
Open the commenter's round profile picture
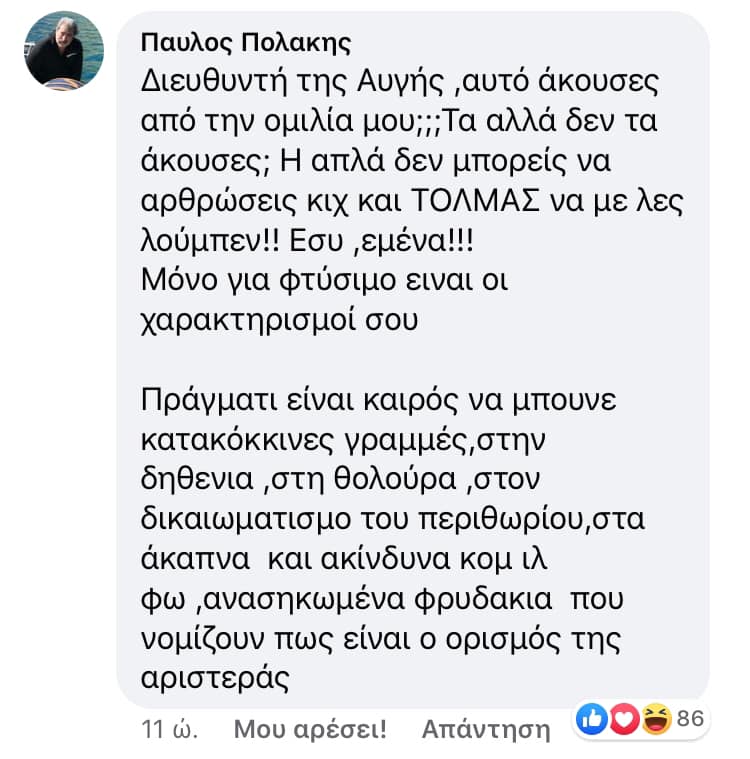click(x=64, y=51)
